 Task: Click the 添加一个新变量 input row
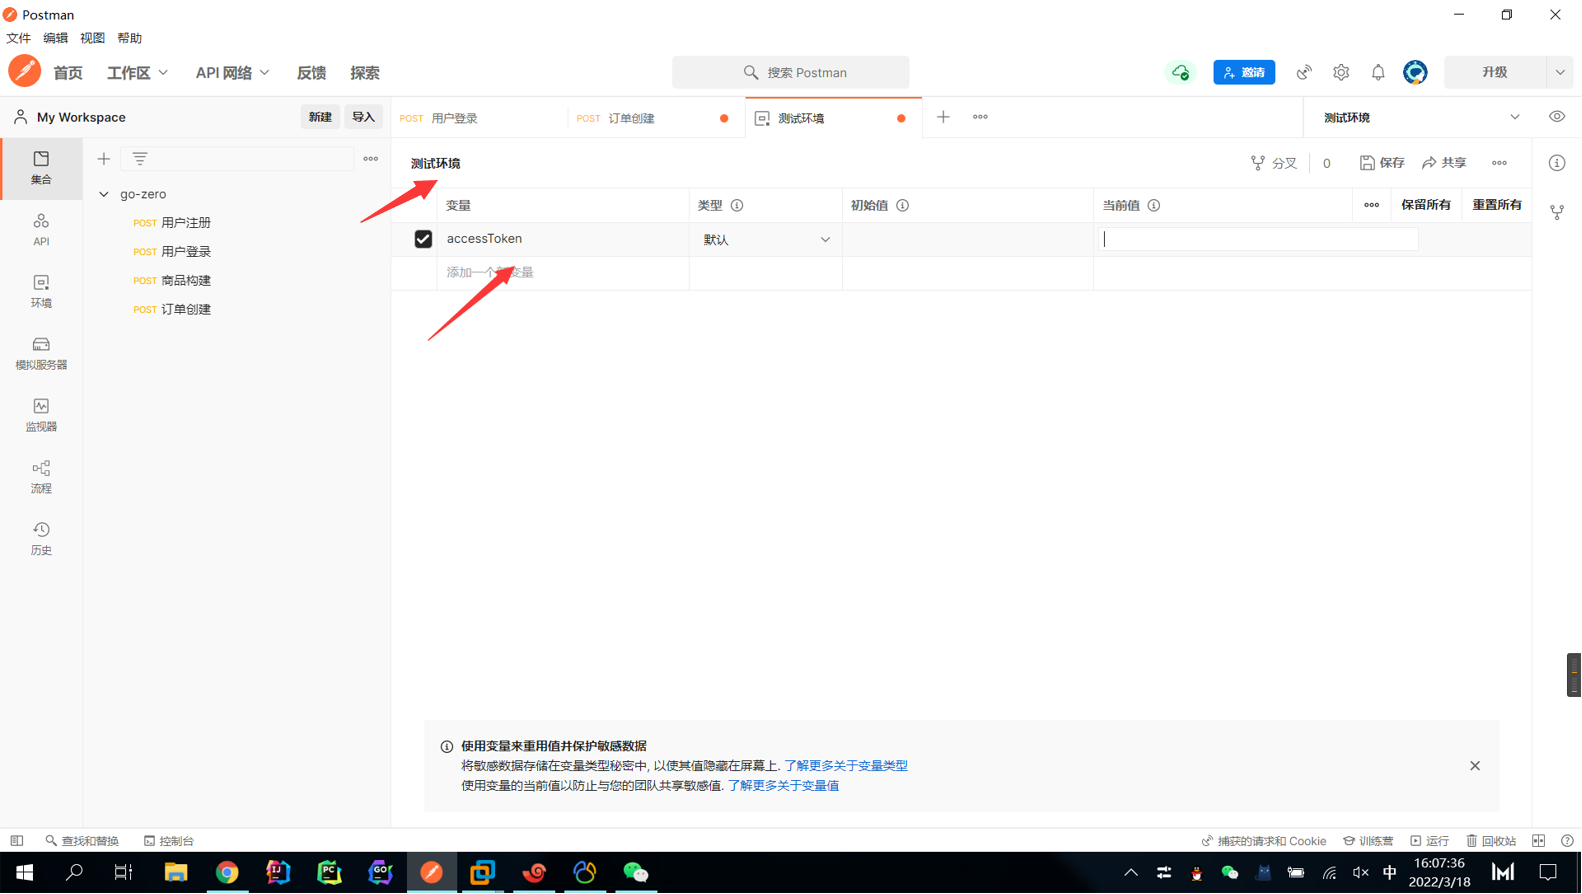click(563, 273)
